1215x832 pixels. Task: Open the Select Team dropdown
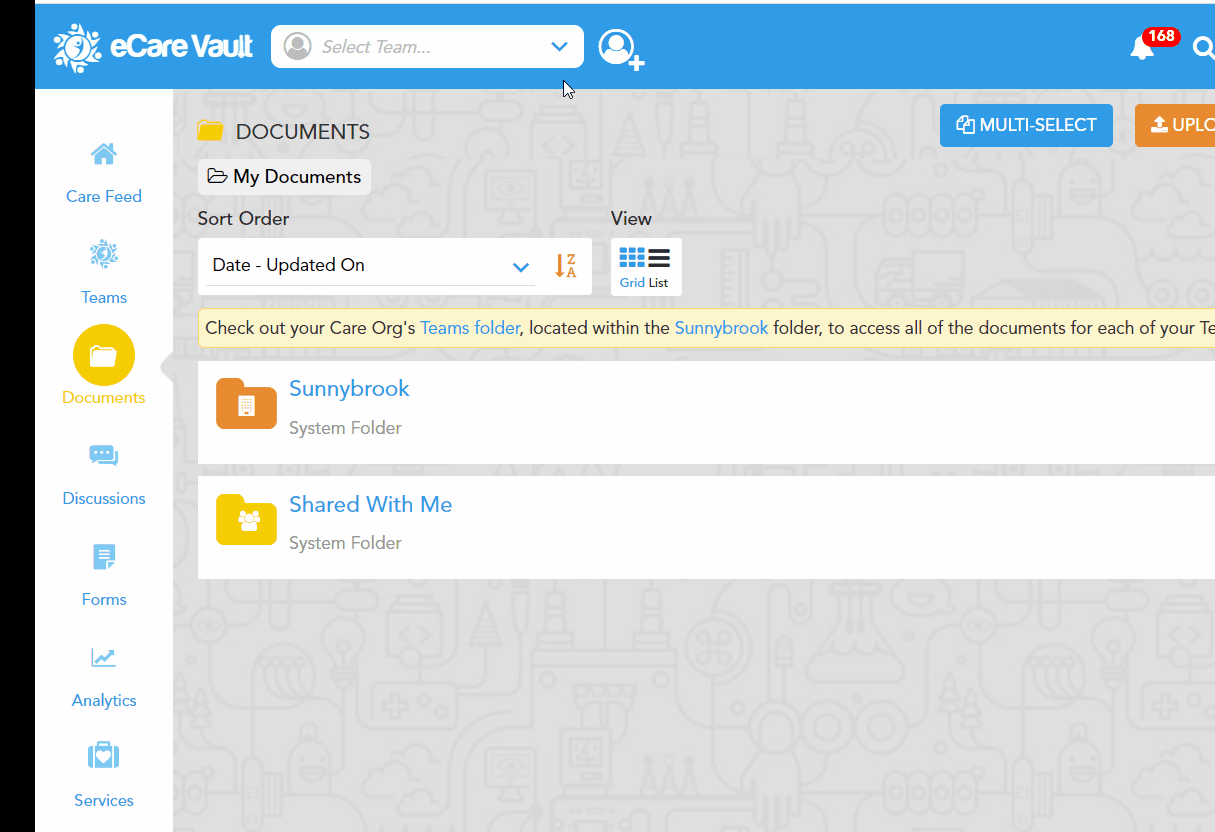(x=427, y=47)
